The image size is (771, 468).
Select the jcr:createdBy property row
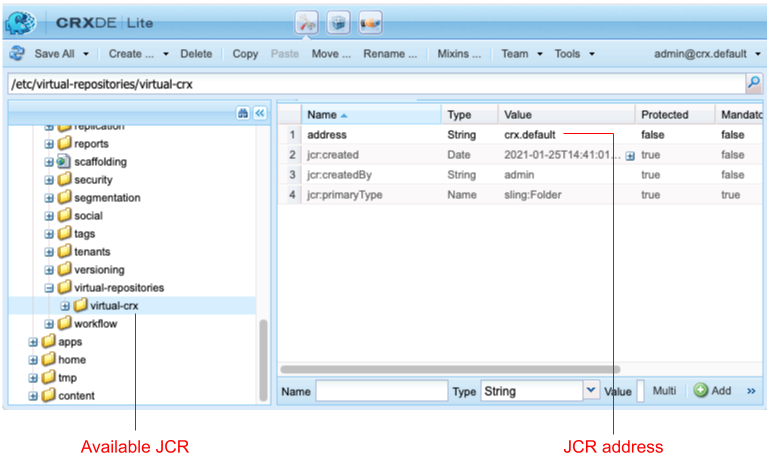(x=520, y=175)
